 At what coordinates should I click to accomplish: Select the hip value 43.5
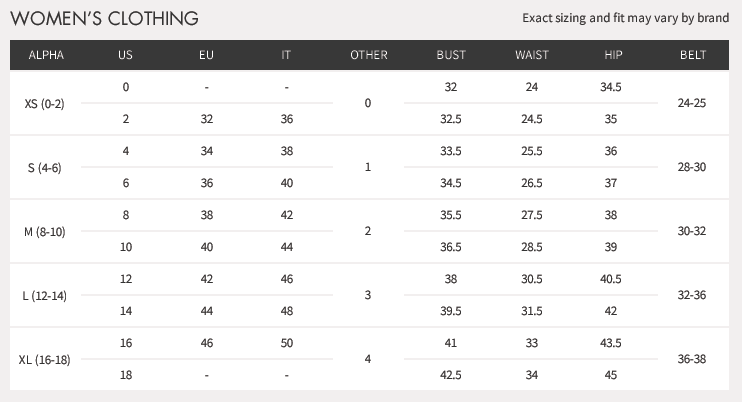pyautogui.click(x=610, y=343)
